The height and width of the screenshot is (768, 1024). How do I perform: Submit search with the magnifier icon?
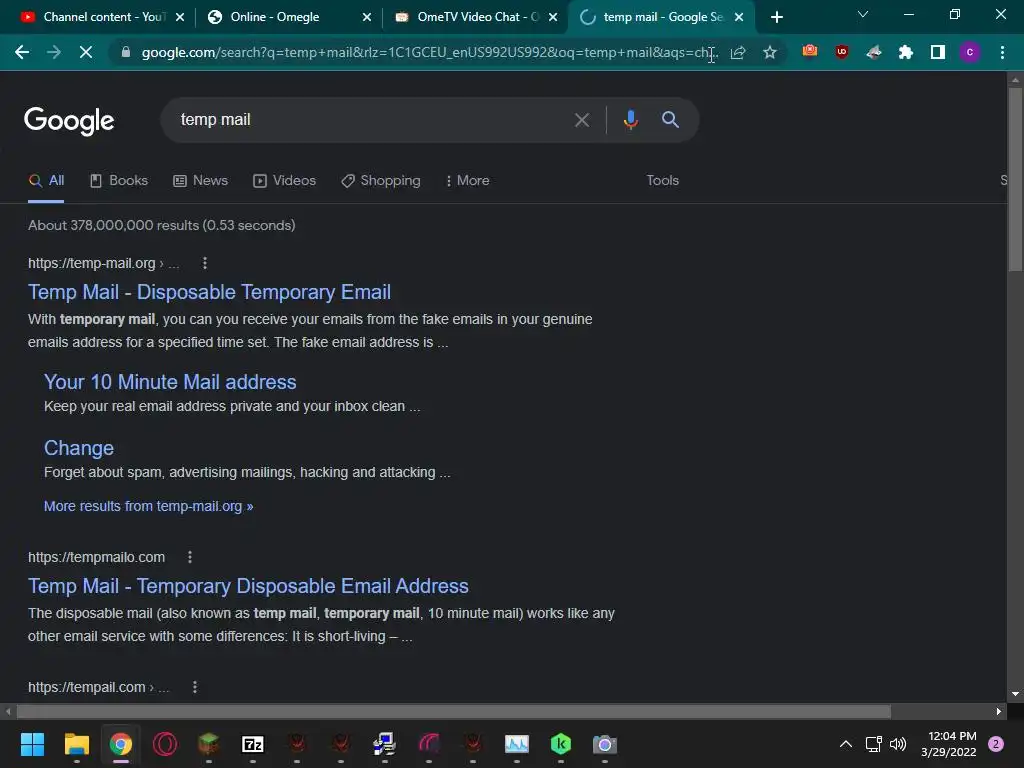click(x=670, y=120)
